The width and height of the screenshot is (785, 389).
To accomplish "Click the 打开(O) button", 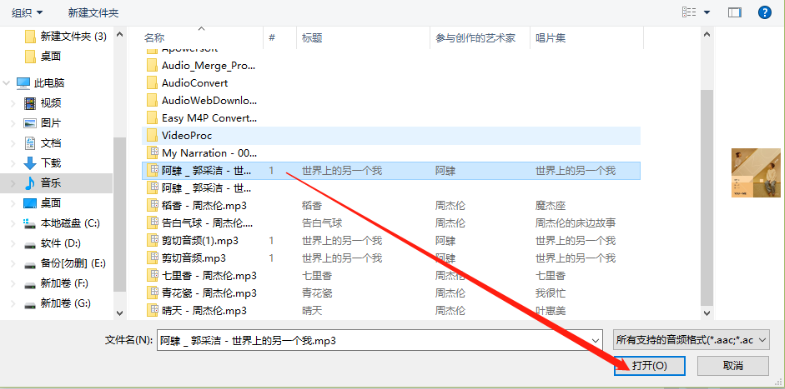I will (649, 365).
